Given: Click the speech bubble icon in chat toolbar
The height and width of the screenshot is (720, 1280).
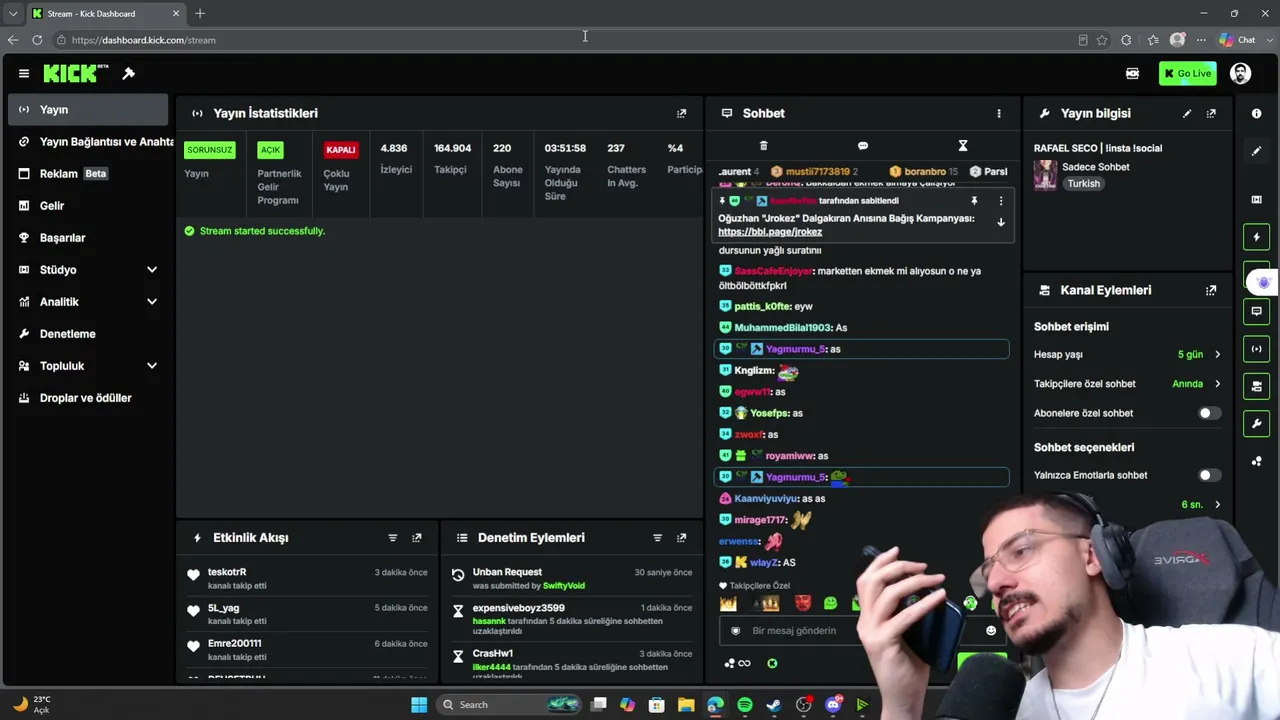Looking at the screenshot, I should point(863,146).
